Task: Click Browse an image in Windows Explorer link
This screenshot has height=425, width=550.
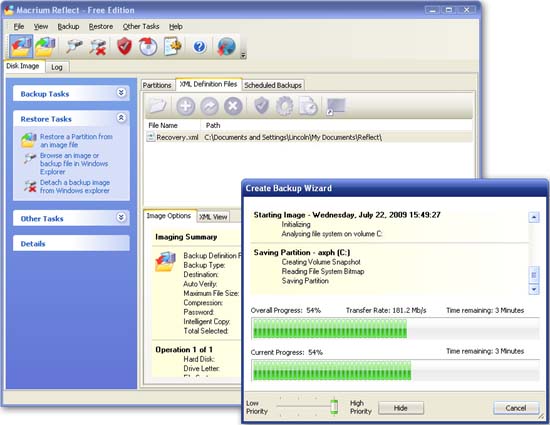Action: (x=74, y=163)
